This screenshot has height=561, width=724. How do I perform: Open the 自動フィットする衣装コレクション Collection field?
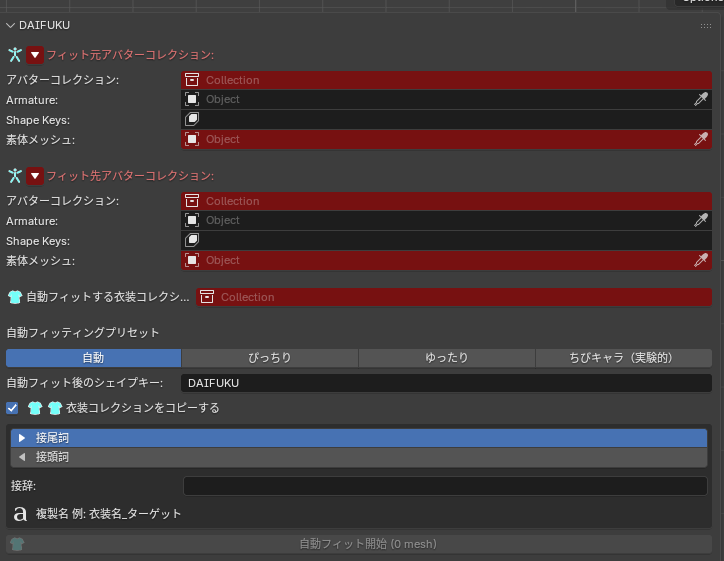pos(454,297)
